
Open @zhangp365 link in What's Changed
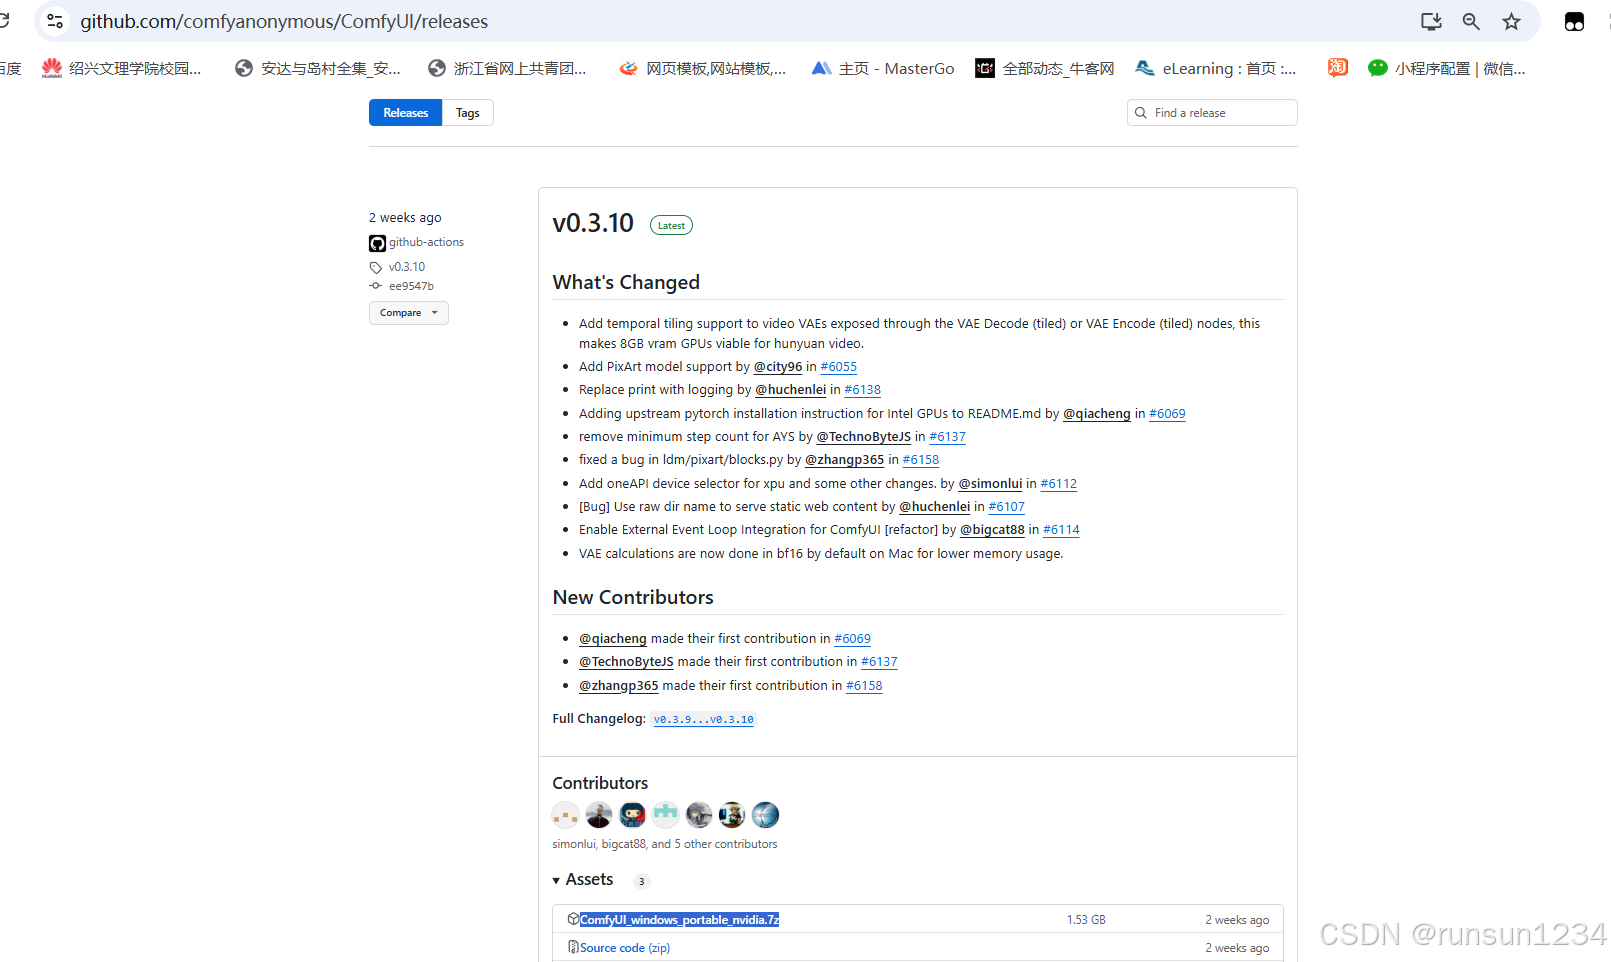click(845, 460)
